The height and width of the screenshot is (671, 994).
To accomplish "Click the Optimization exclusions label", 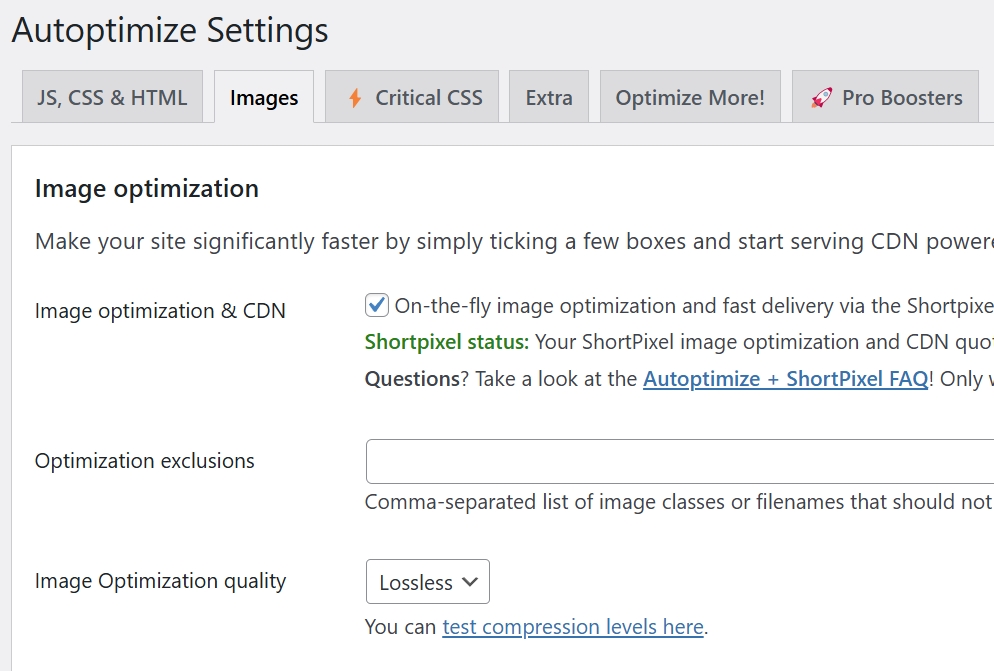I will (x=145, y=461).
